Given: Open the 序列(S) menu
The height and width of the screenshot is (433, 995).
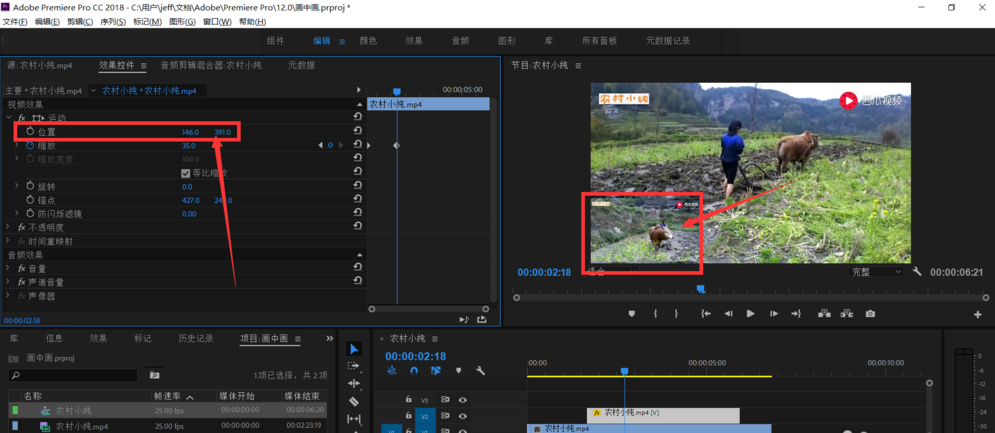Looking at the screenshot, I should tap(112, 22).
